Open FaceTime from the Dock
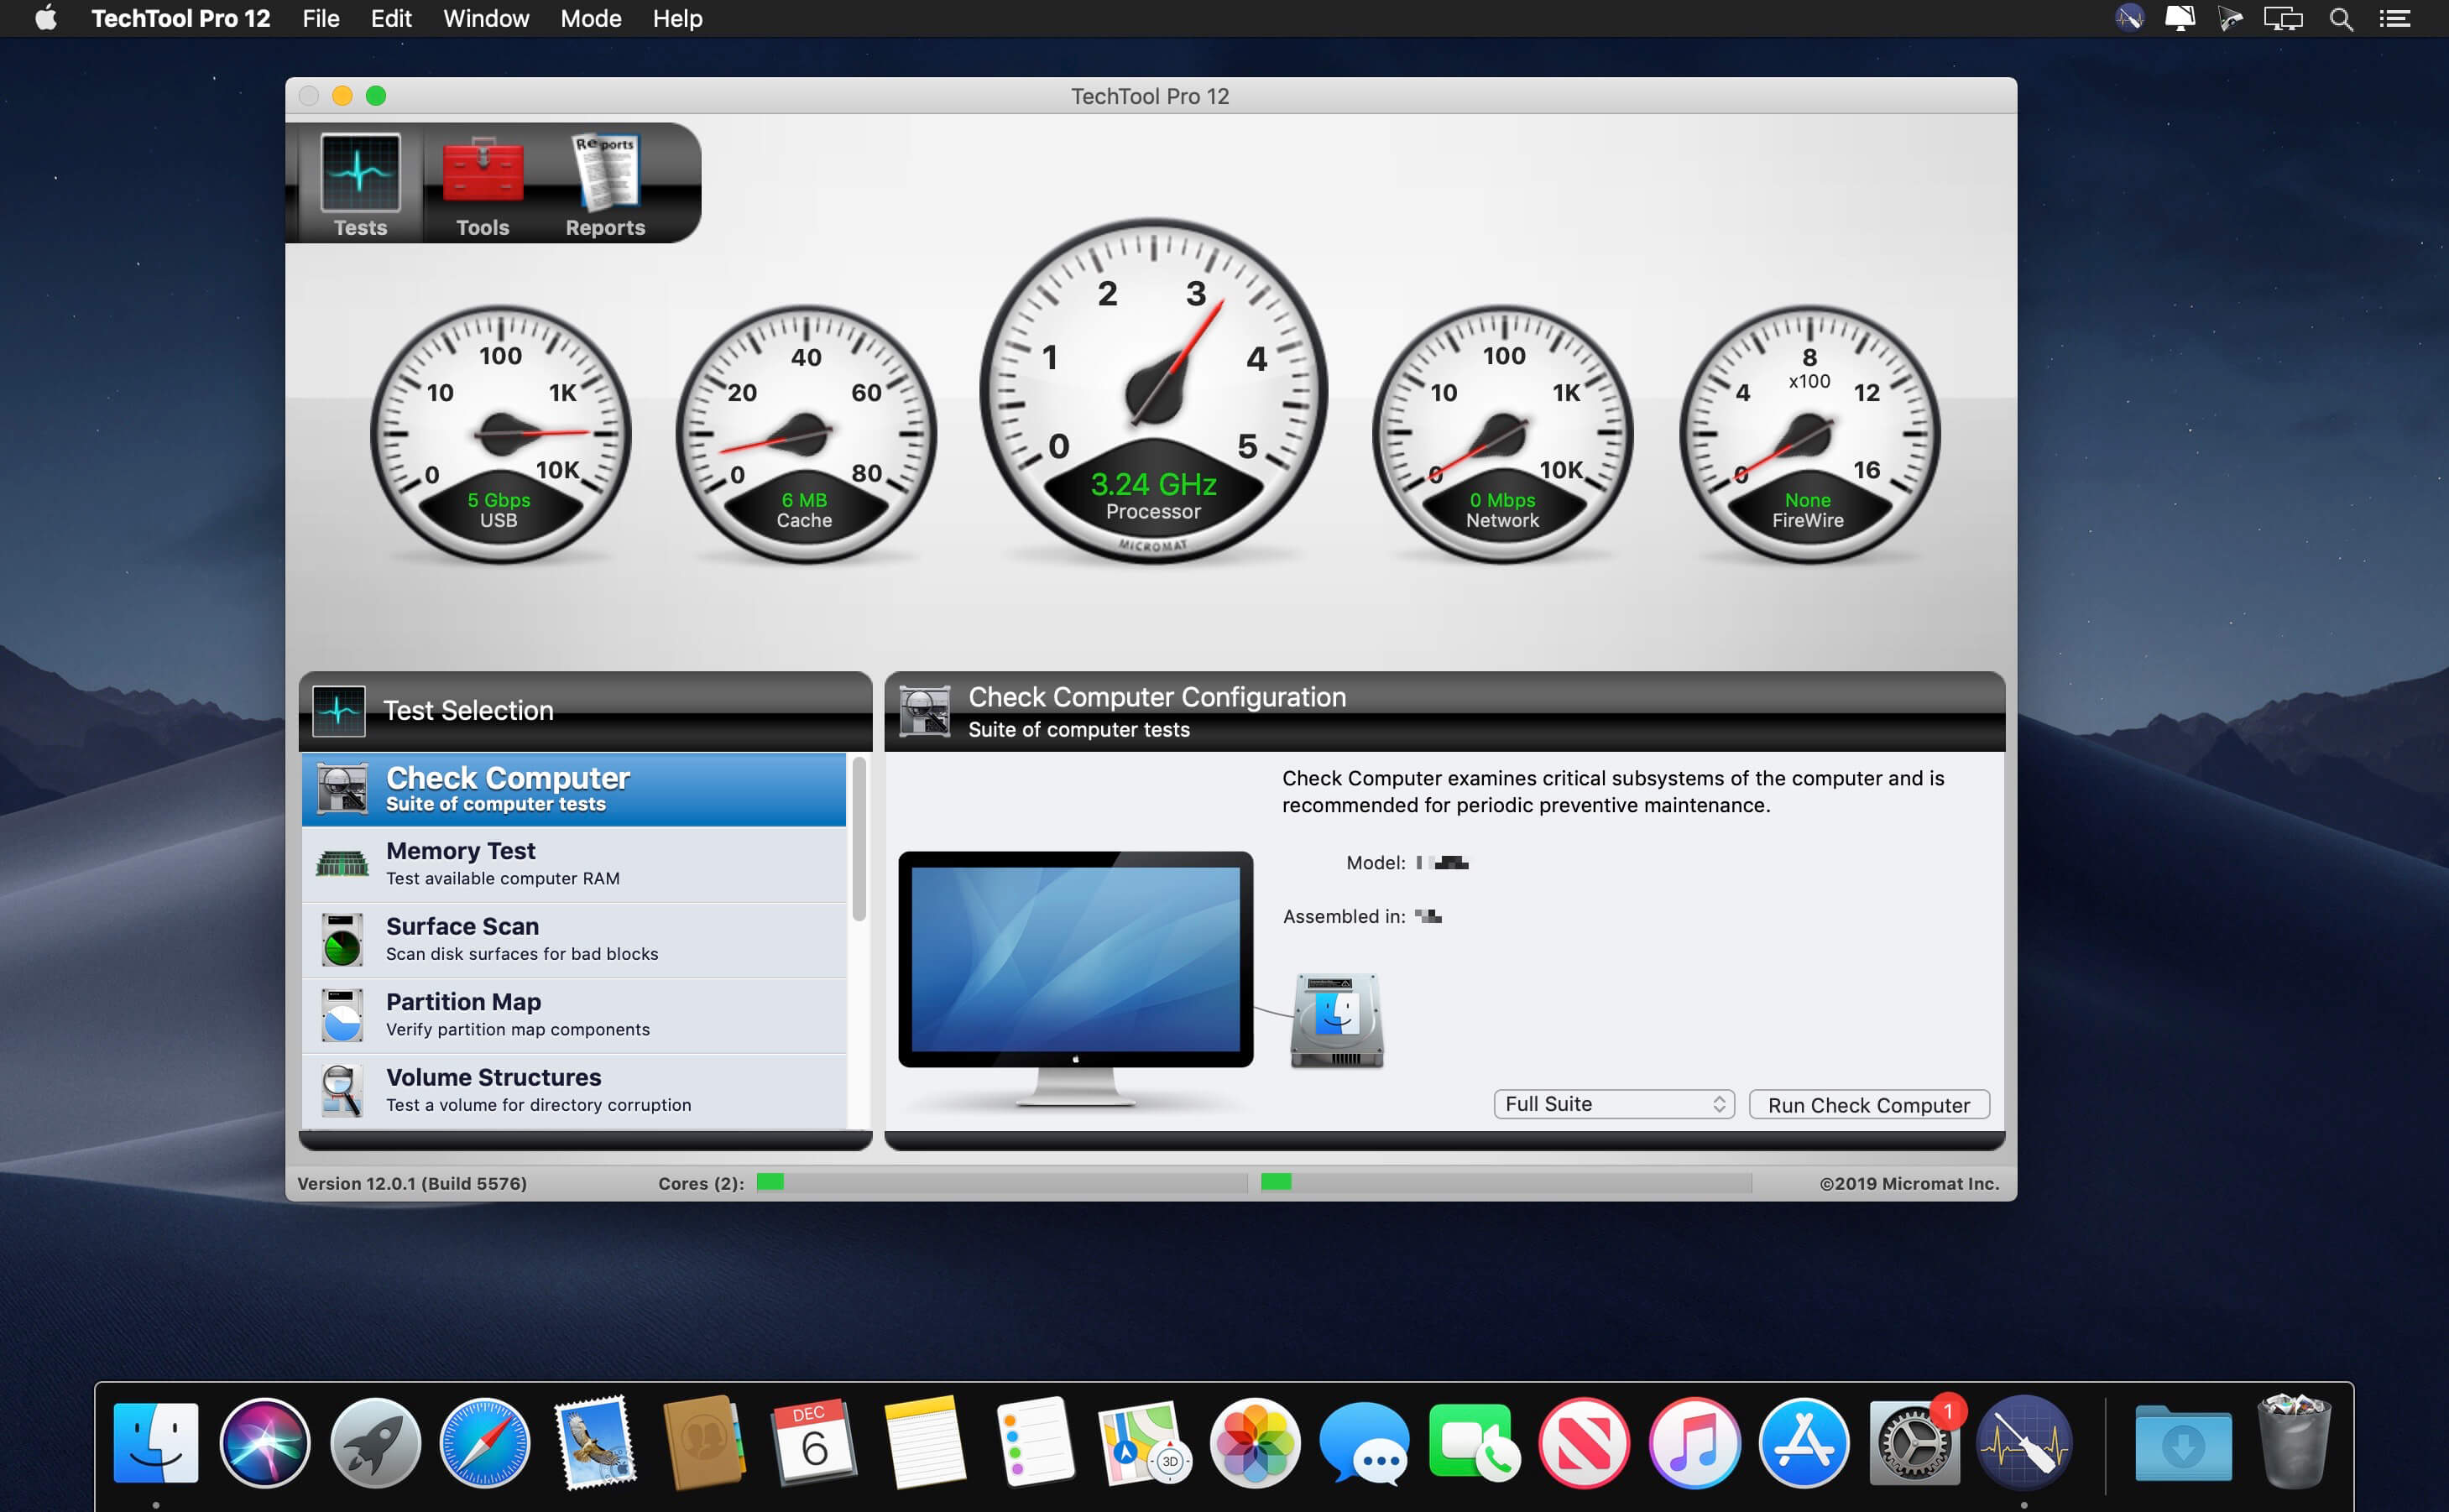The width and height of the screenshot is (2449, 1512). pos(1474,1442)
